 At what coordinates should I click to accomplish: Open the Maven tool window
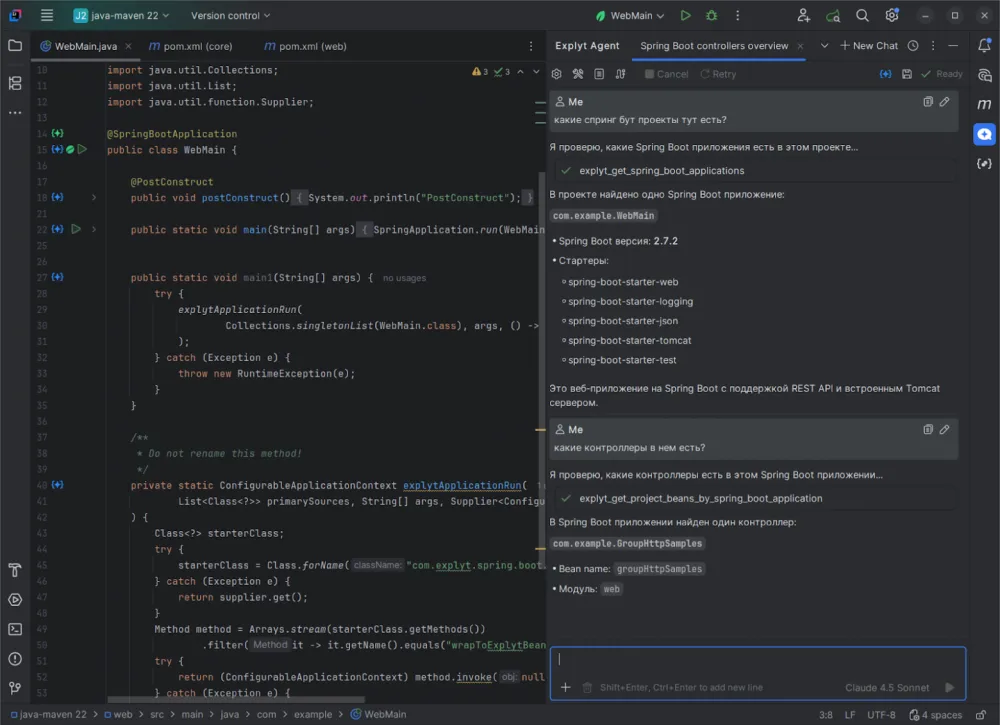pos(984,104)
